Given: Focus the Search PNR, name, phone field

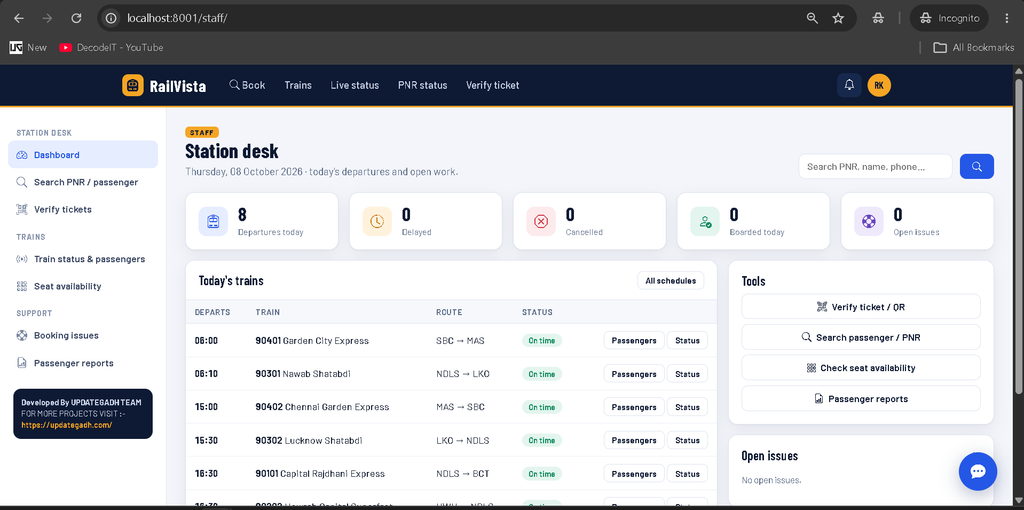Looking at the screenshot, I should coord(875,167).
